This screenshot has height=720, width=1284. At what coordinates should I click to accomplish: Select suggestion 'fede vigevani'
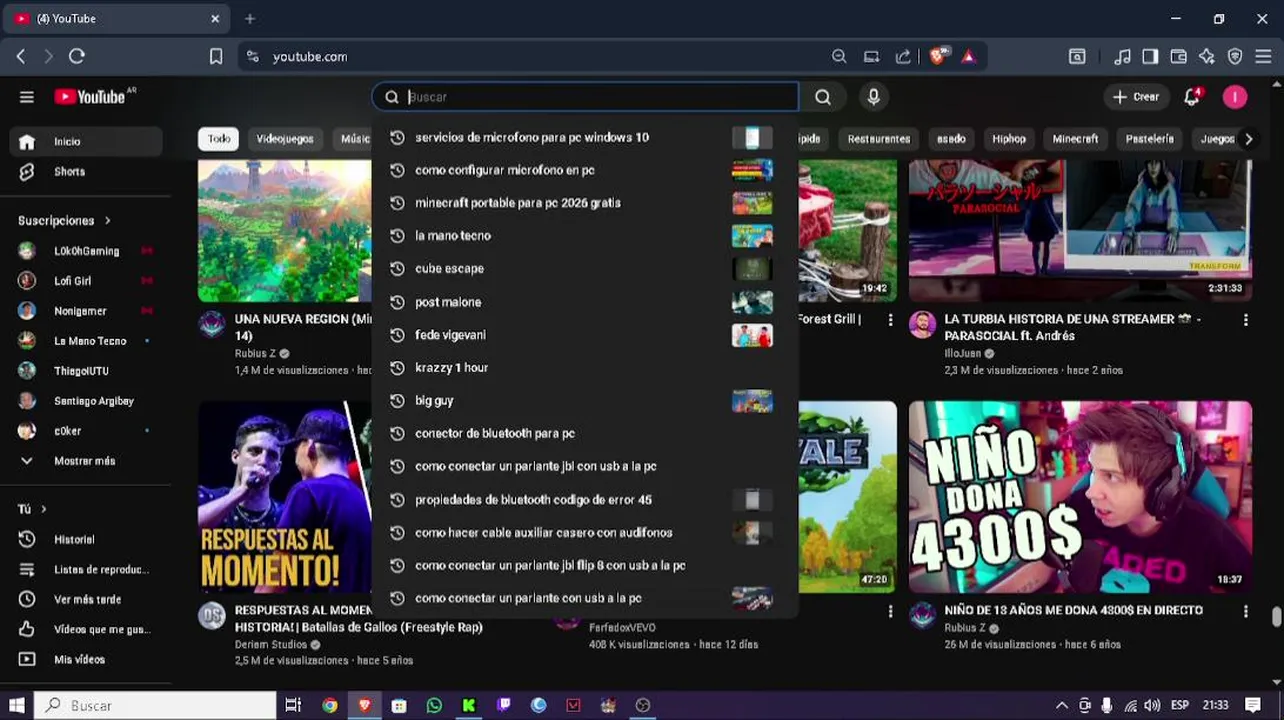[585, 335]
